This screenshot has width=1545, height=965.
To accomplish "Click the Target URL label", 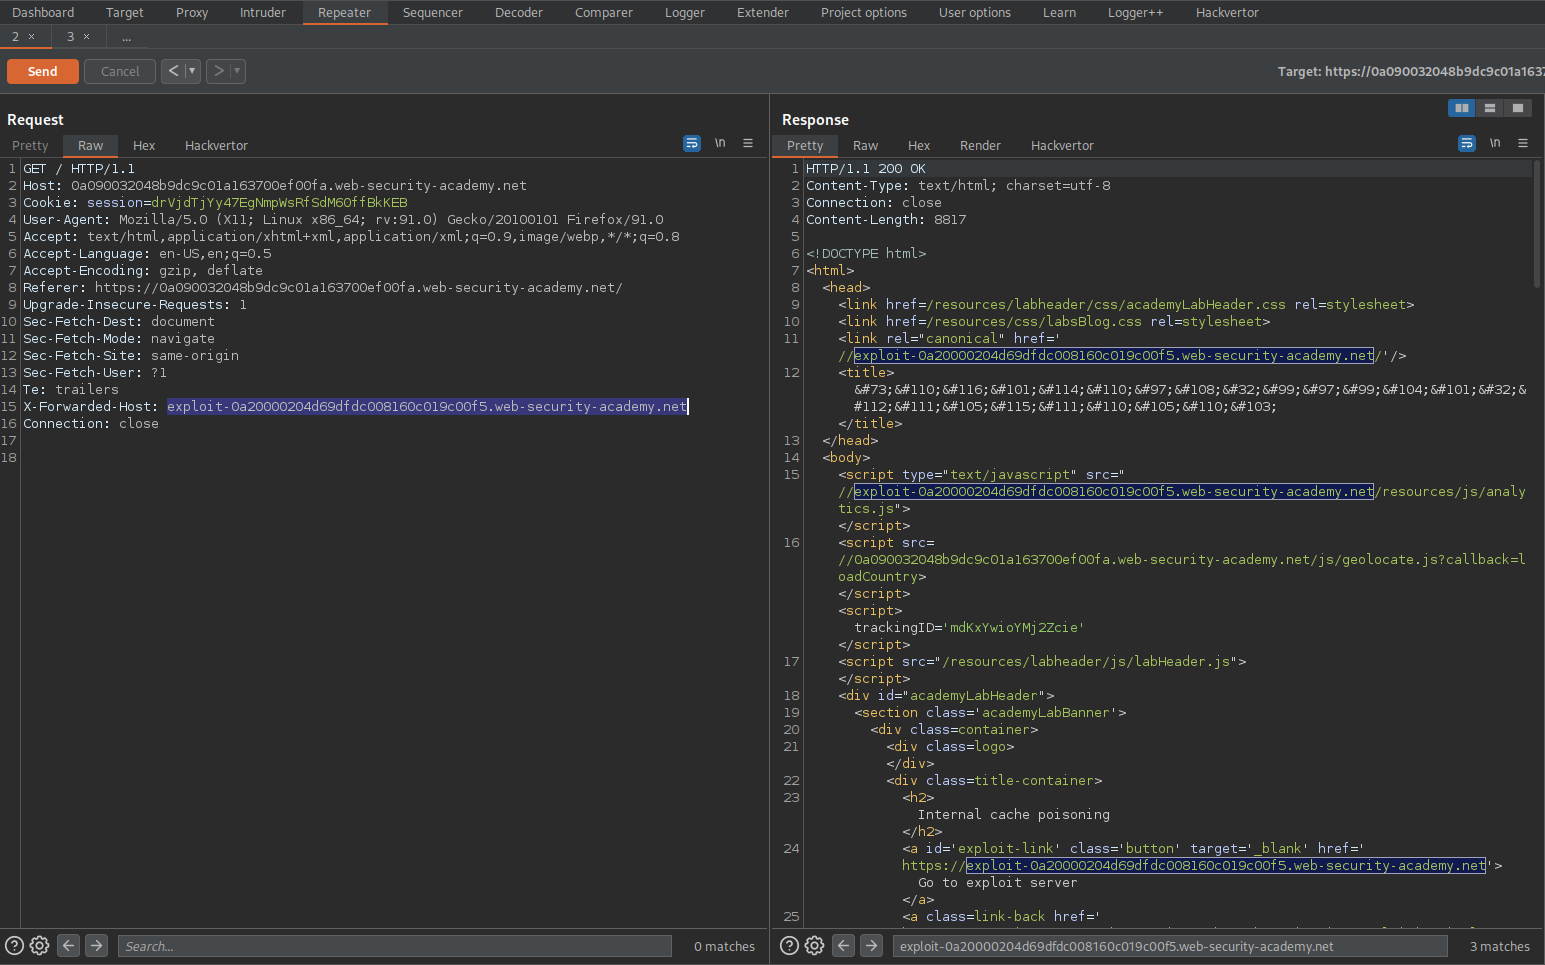I will pyautogui.click(x=1410, y=72).
